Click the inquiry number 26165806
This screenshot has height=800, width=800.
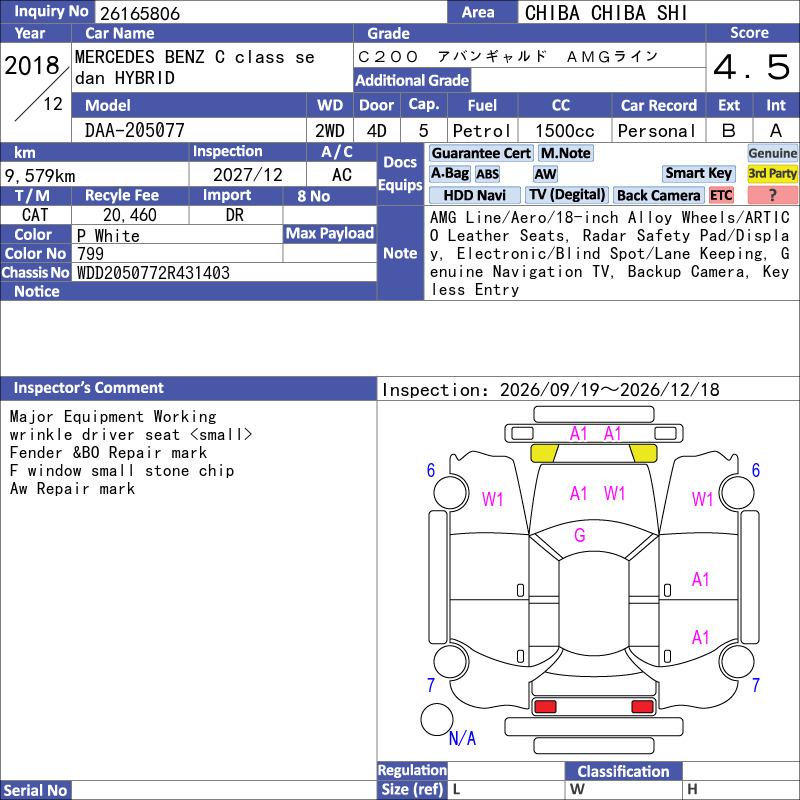click(140, 13)
